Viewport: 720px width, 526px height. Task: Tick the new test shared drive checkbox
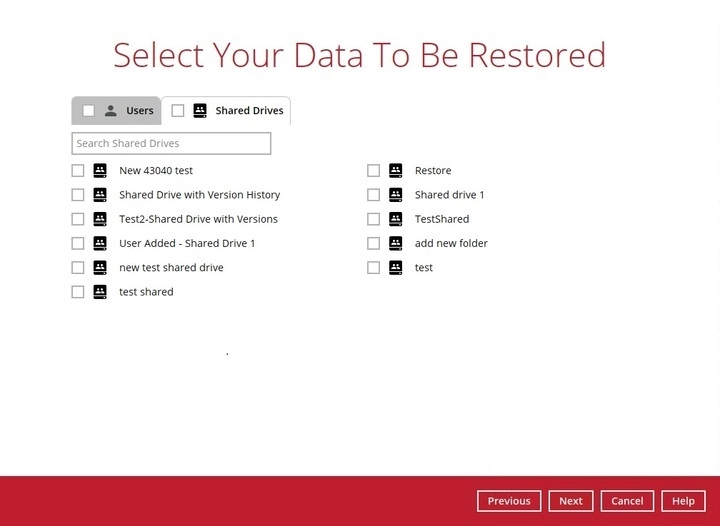coord(78,268)
